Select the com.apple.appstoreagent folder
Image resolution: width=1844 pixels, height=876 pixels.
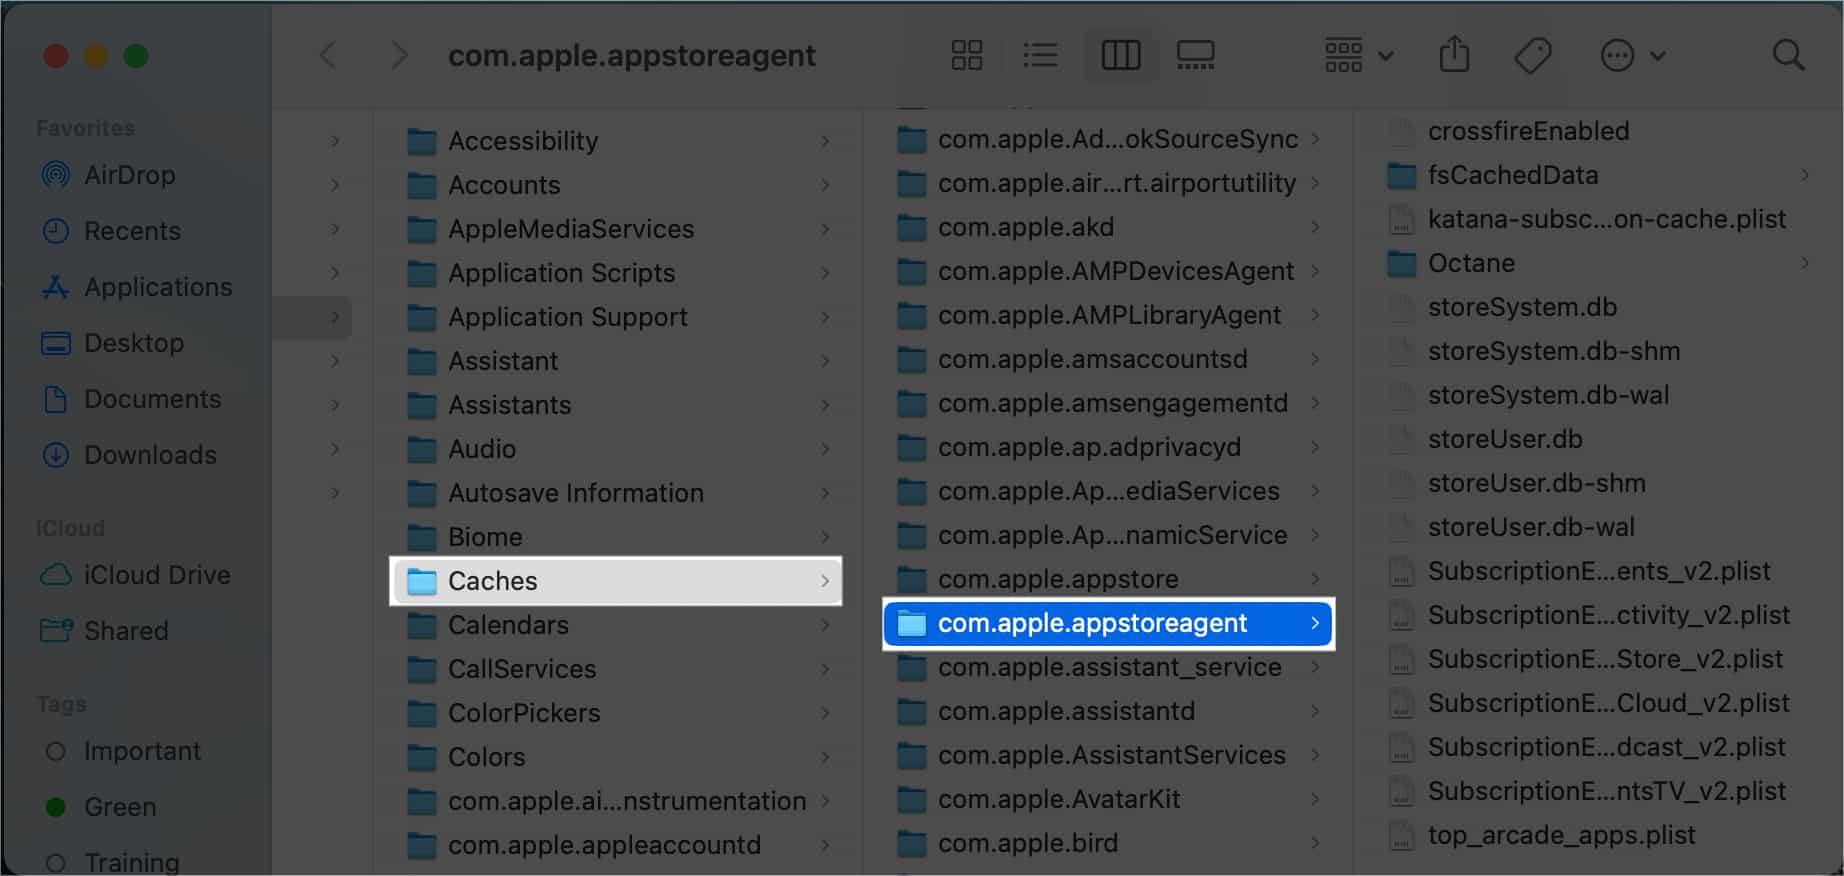(x=1108, y=624)
